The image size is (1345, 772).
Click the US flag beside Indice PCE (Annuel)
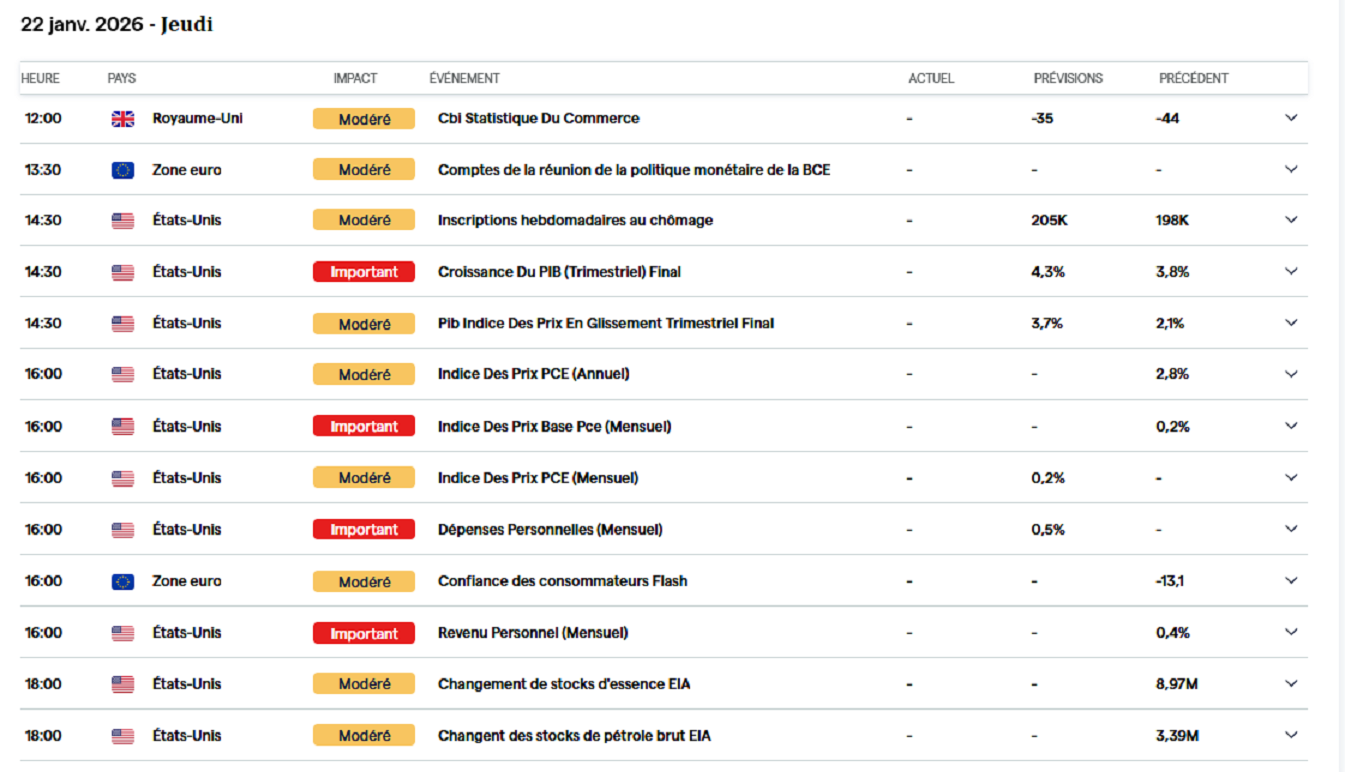(122, 375)
